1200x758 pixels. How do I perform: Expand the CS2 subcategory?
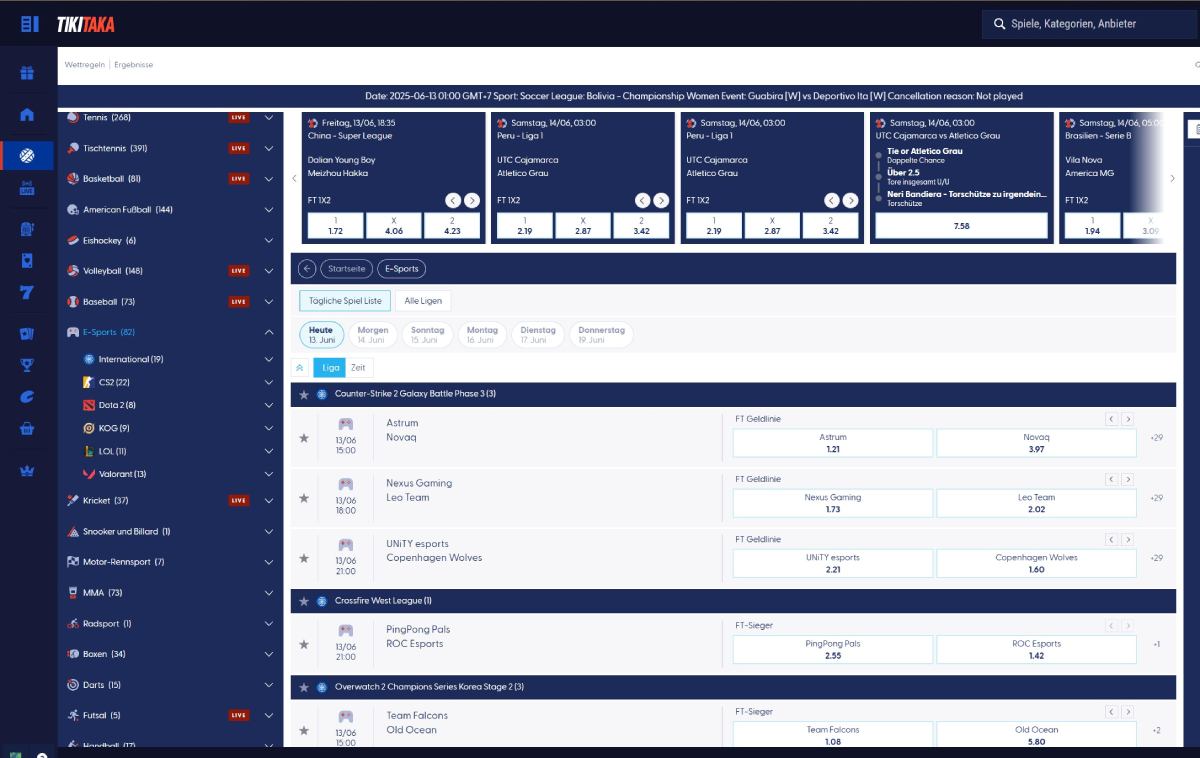(268, 382)
